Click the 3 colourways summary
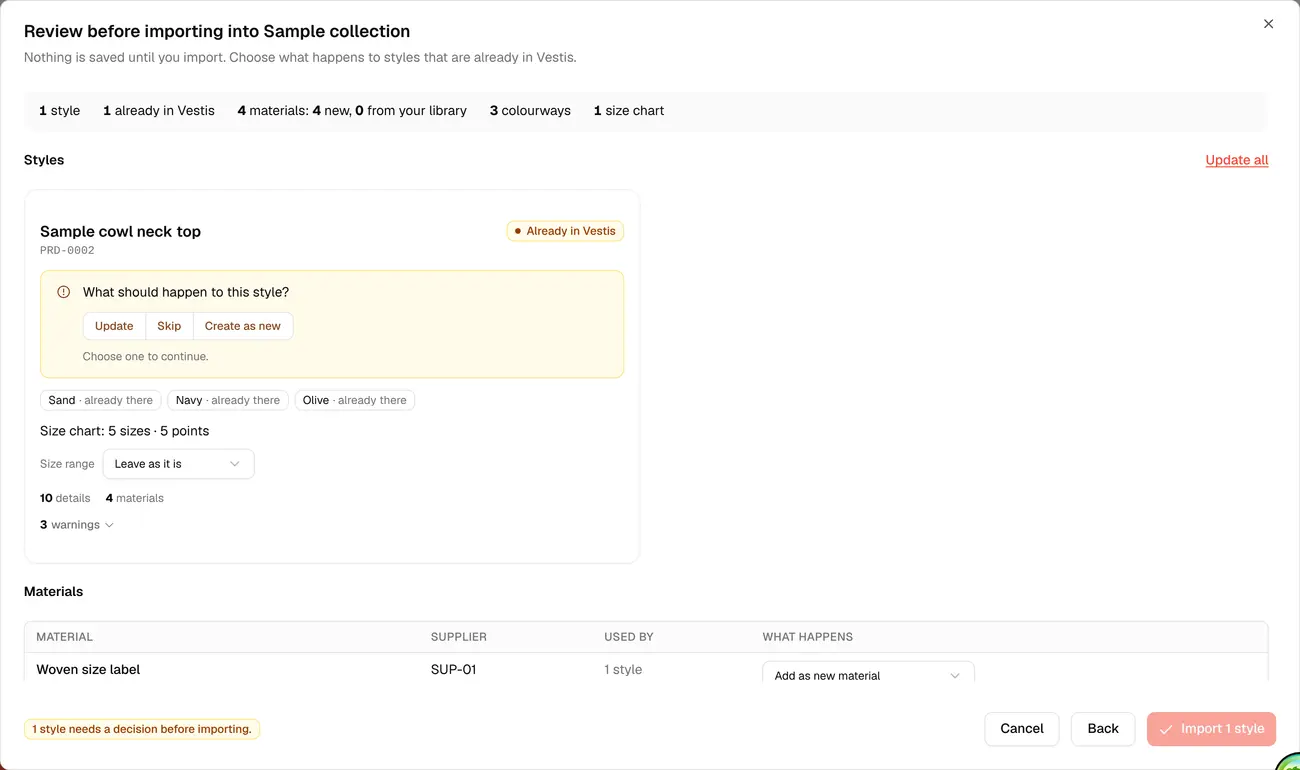This screenshot has height=770, width=1300. (530, 111)
